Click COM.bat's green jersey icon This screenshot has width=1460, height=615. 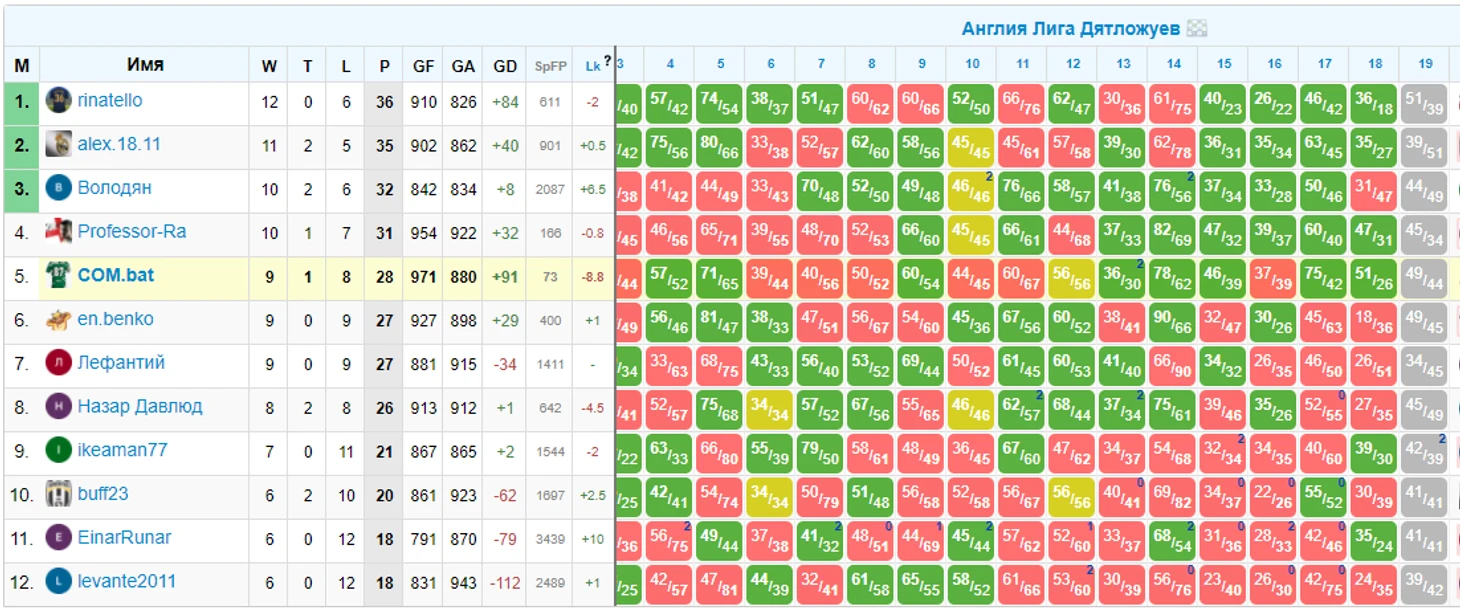click(x=58, y=276)
